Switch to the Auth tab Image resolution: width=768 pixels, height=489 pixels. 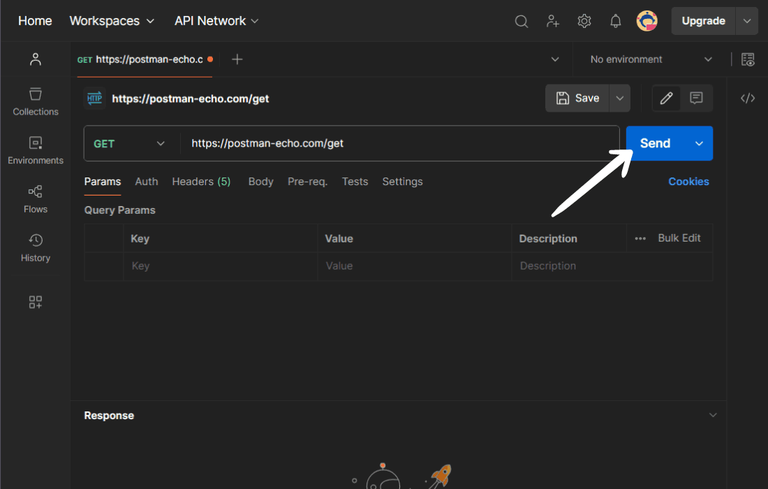click(146, 182)
